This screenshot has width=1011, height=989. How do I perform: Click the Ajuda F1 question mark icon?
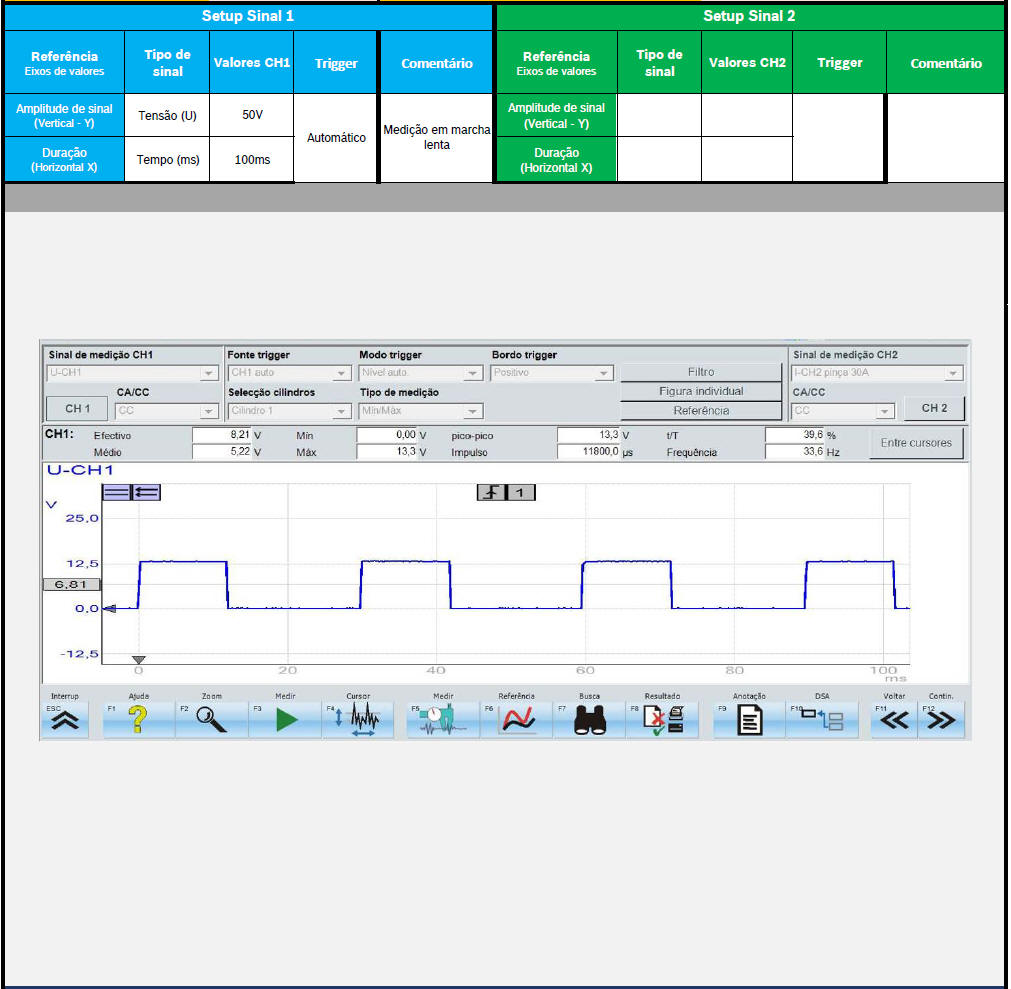[138, 719]
